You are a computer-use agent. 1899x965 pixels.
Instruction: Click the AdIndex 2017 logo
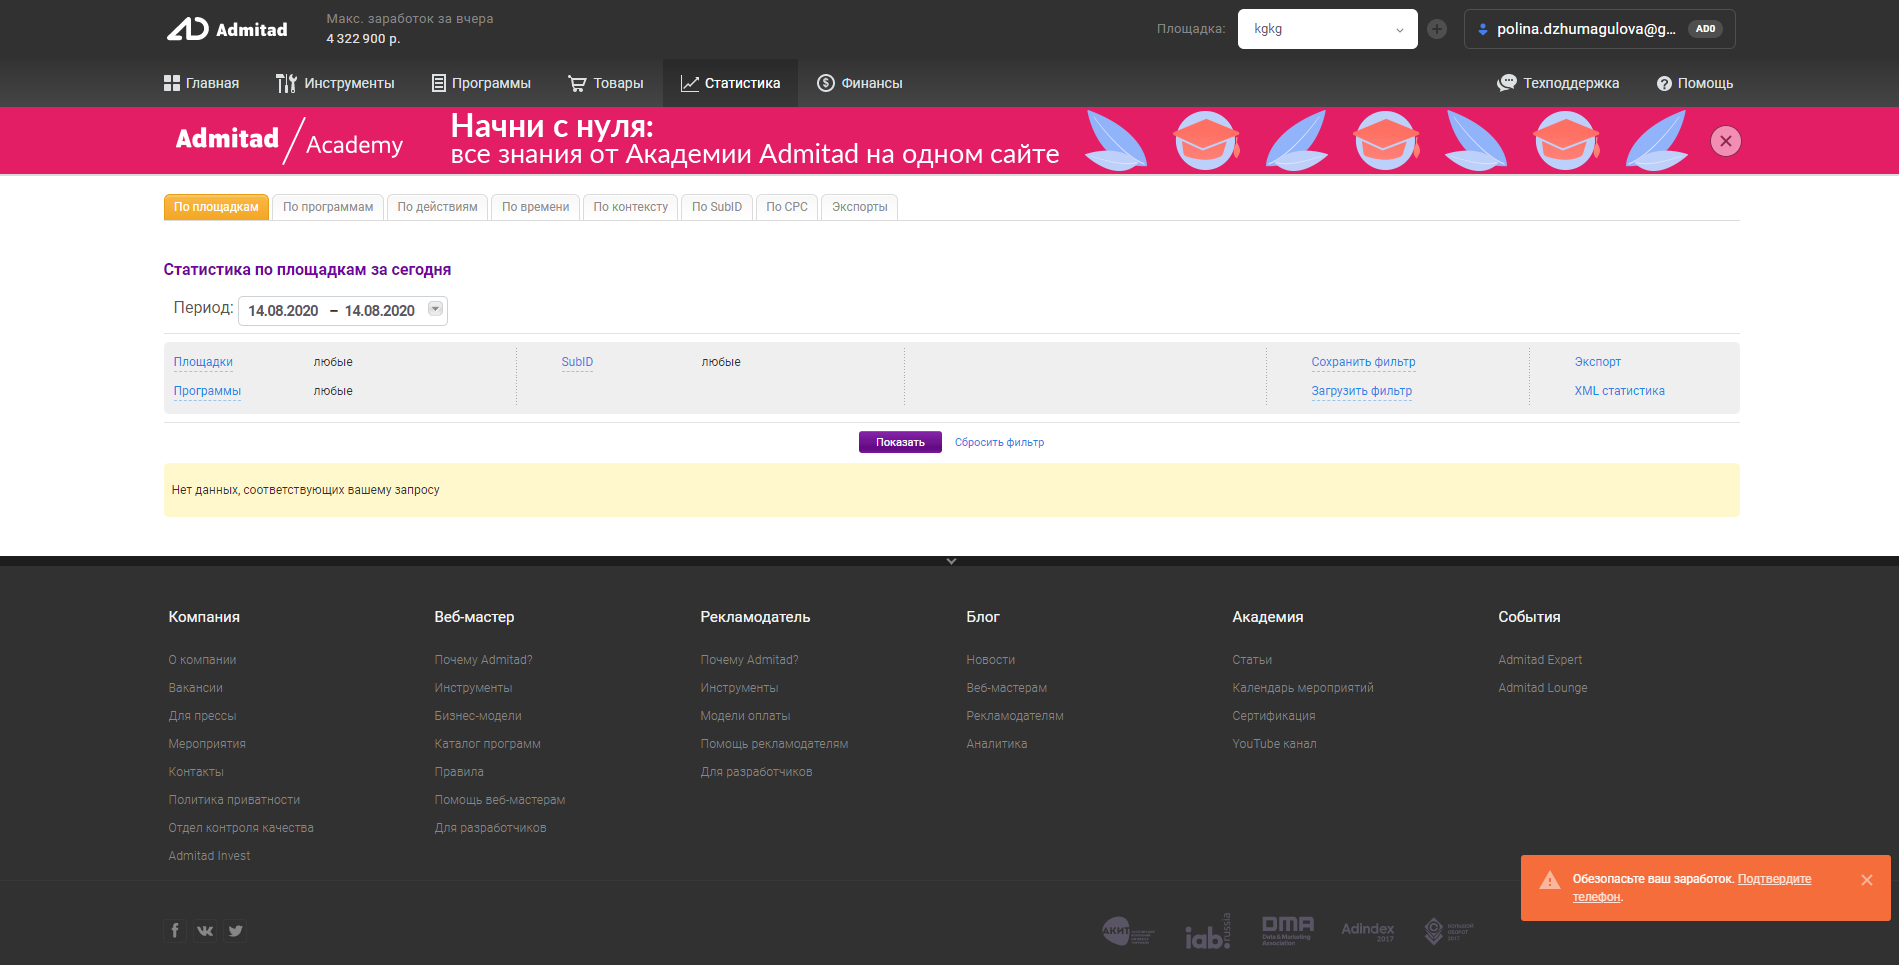[1368, 931]
